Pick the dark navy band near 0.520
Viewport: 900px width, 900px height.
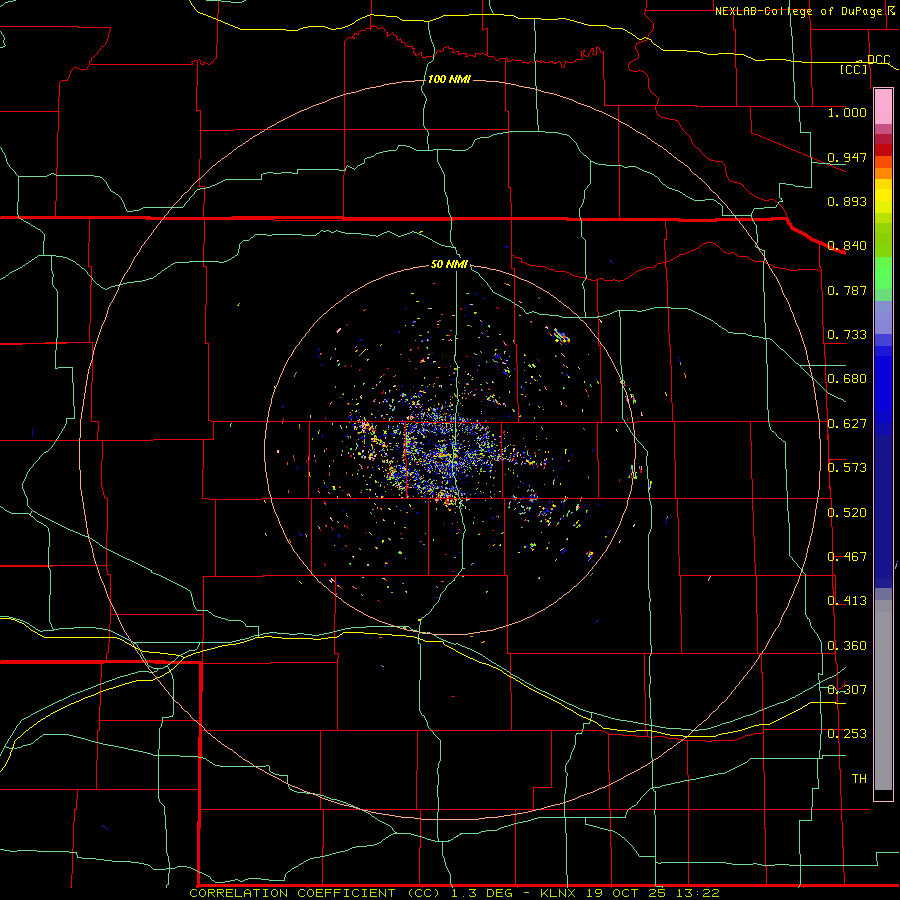pyautogui.click(x=883, y=505)
